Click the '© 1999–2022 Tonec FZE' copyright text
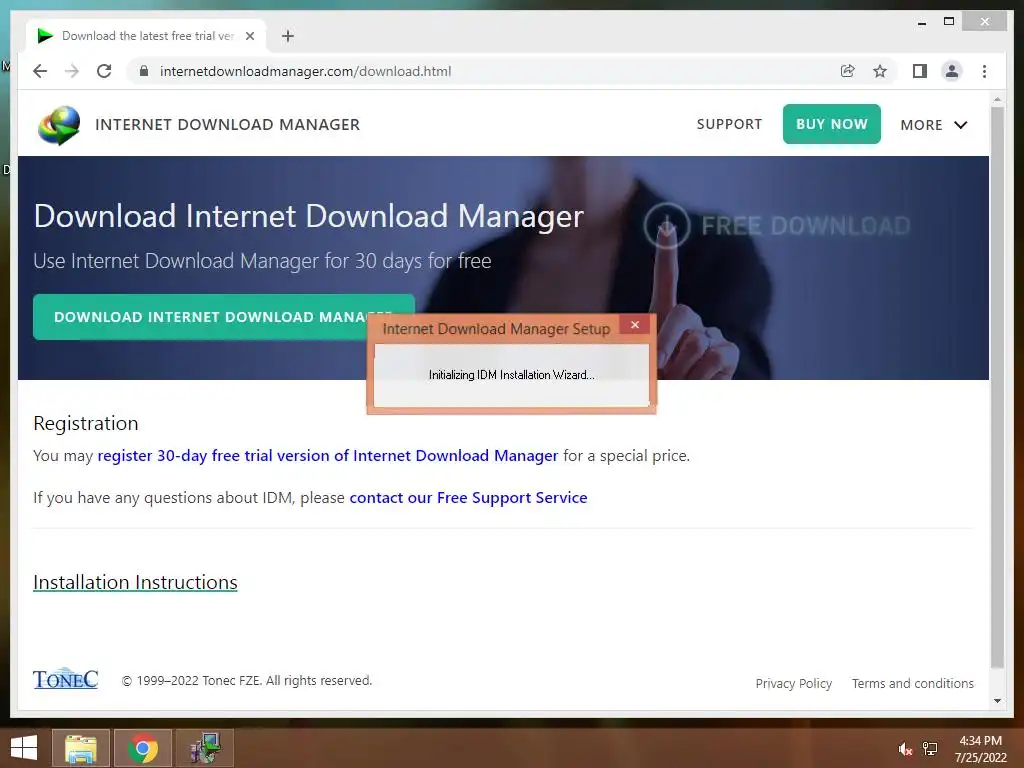 tap(247, 680)
